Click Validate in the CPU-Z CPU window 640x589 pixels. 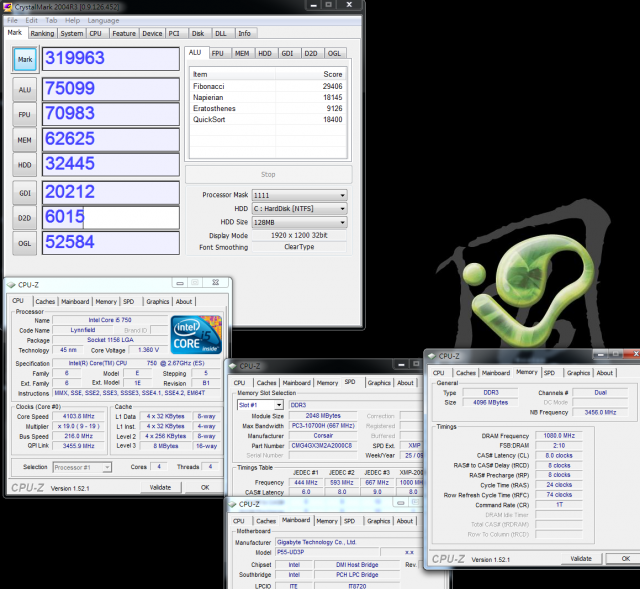click(x=160, y=487)
